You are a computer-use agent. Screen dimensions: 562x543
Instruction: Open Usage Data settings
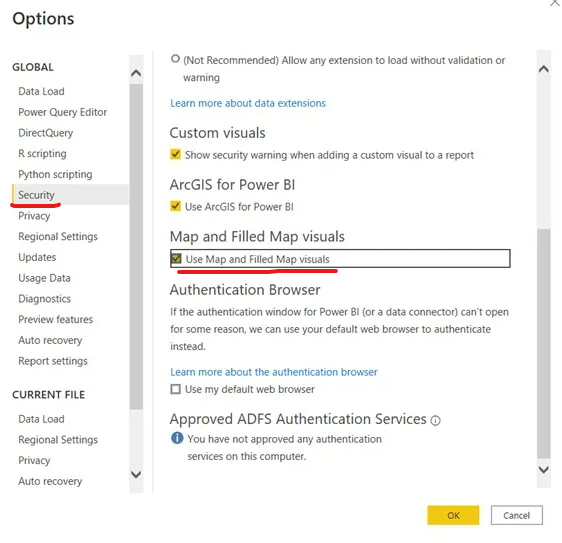44,278
